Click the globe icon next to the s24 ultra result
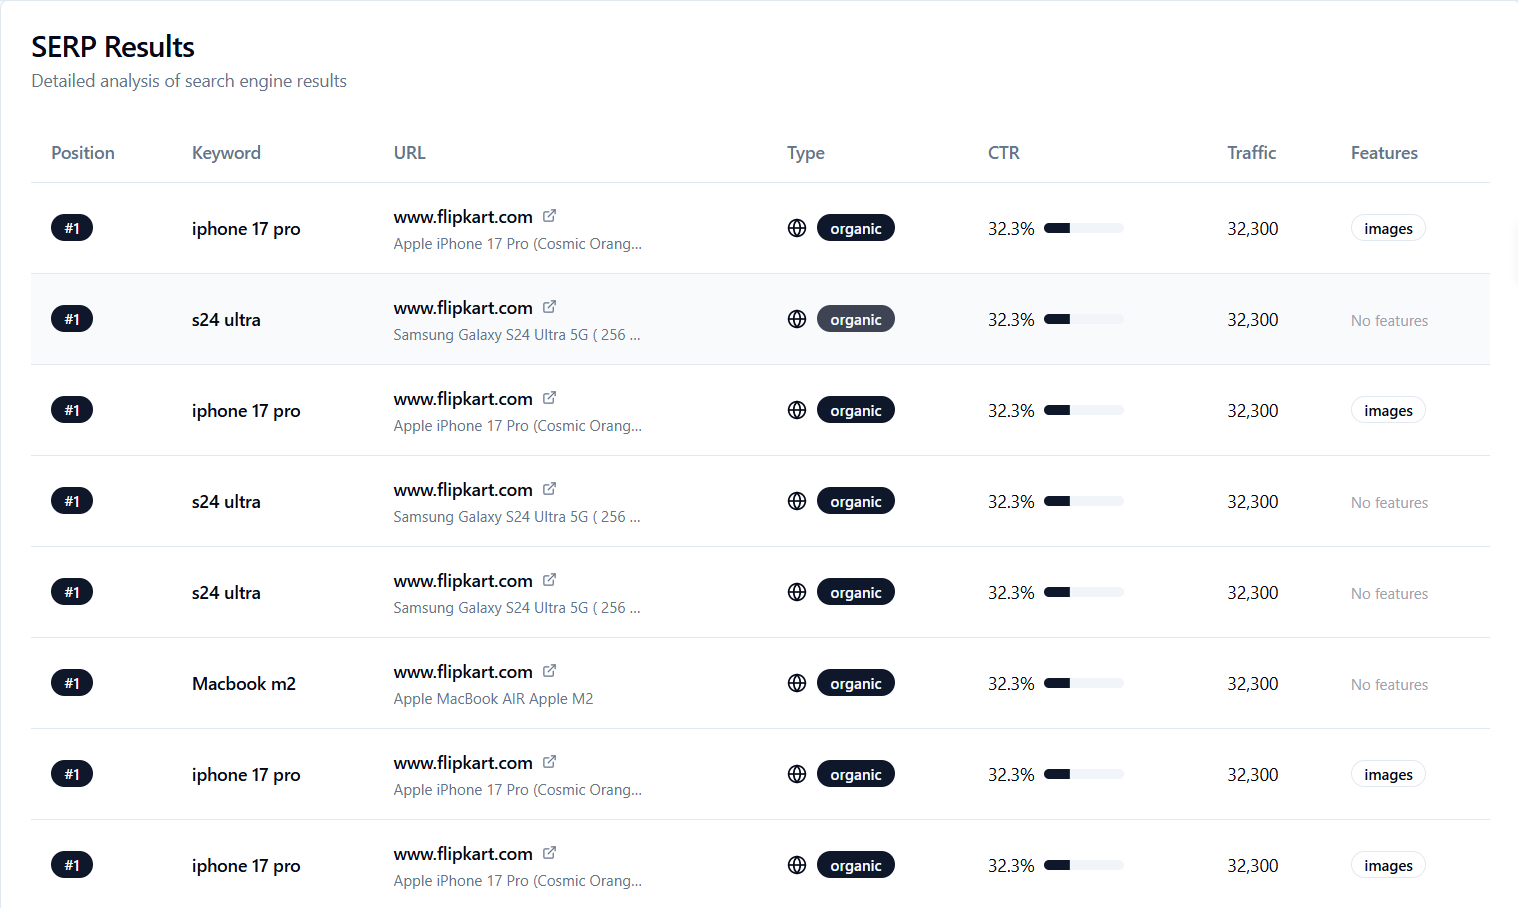The width and height of the screenshot is (1518, 908). (796, 318)
